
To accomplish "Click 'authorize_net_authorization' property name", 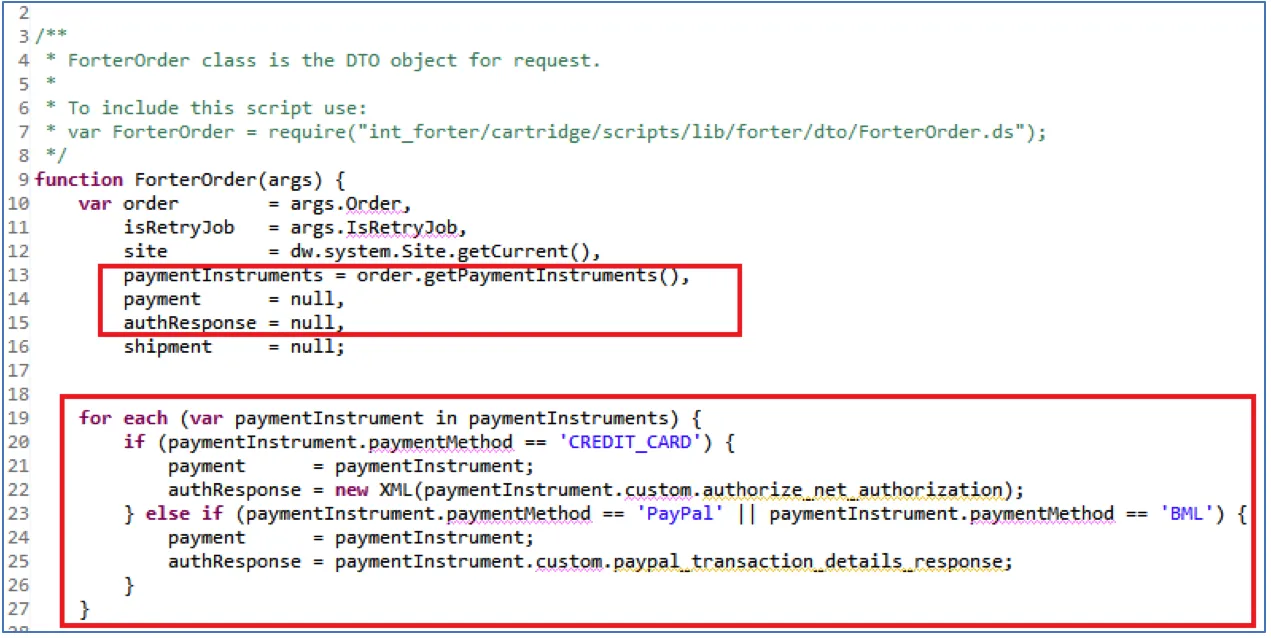I will click(853, 490).
